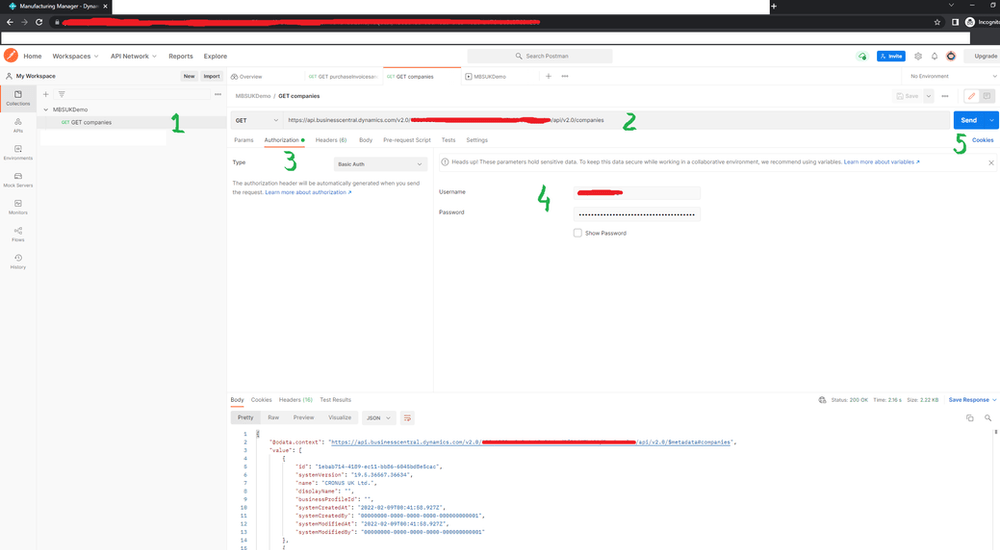Open the Basic Auth type dropdown
The width and height of the screenshot is (1000, 550).
380,164
